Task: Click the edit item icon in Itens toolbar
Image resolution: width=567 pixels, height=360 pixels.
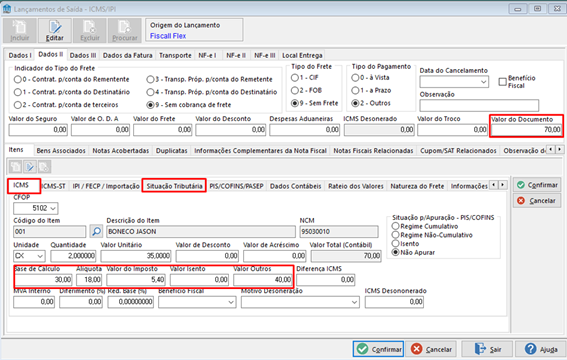Action: tap(30, 167)
